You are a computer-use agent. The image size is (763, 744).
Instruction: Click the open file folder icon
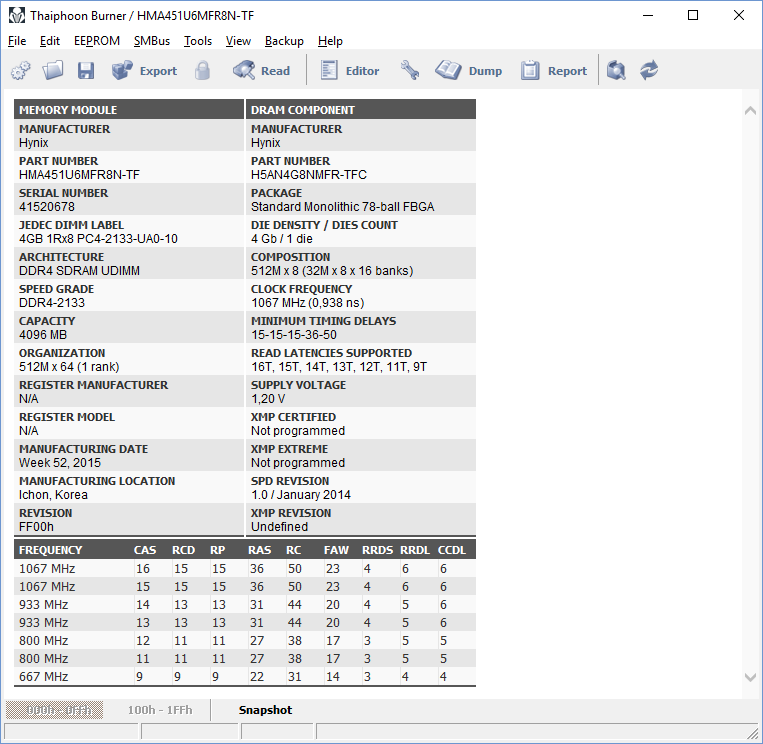coord(53,71)
